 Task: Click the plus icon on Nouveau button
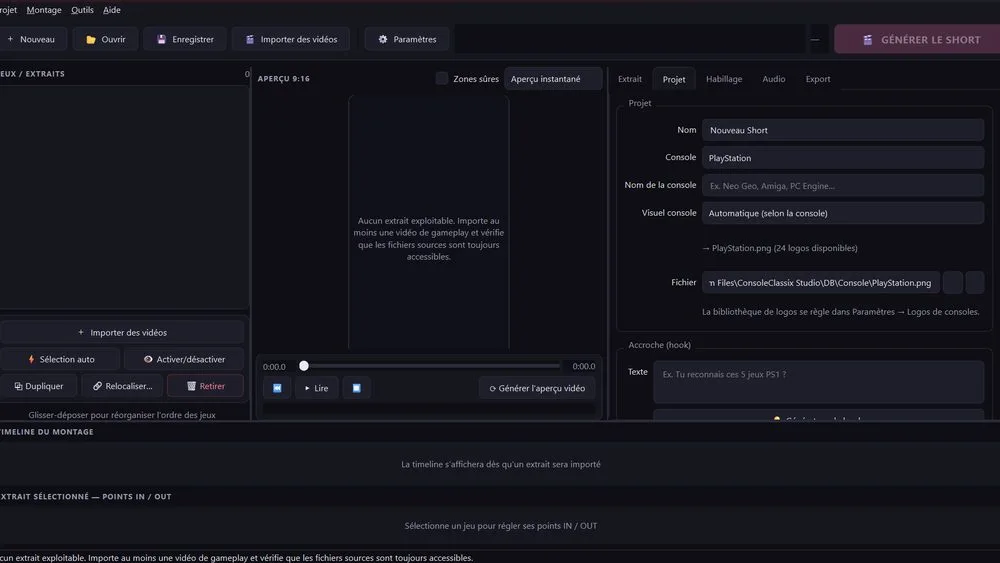point(10,39)
